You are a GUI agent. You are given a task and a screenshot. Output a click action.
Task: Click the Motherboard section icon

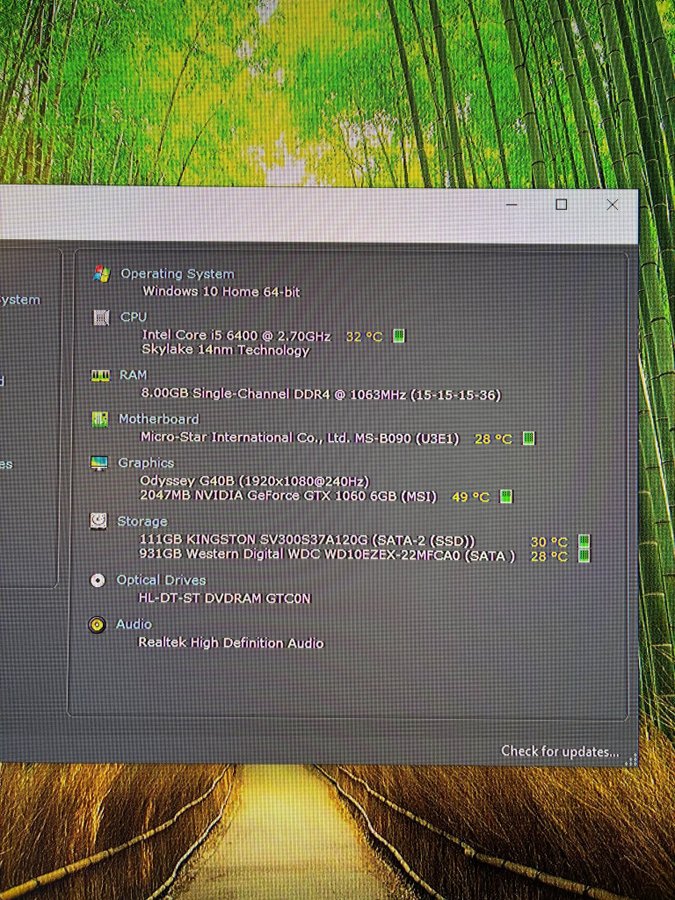pos(100,420)
